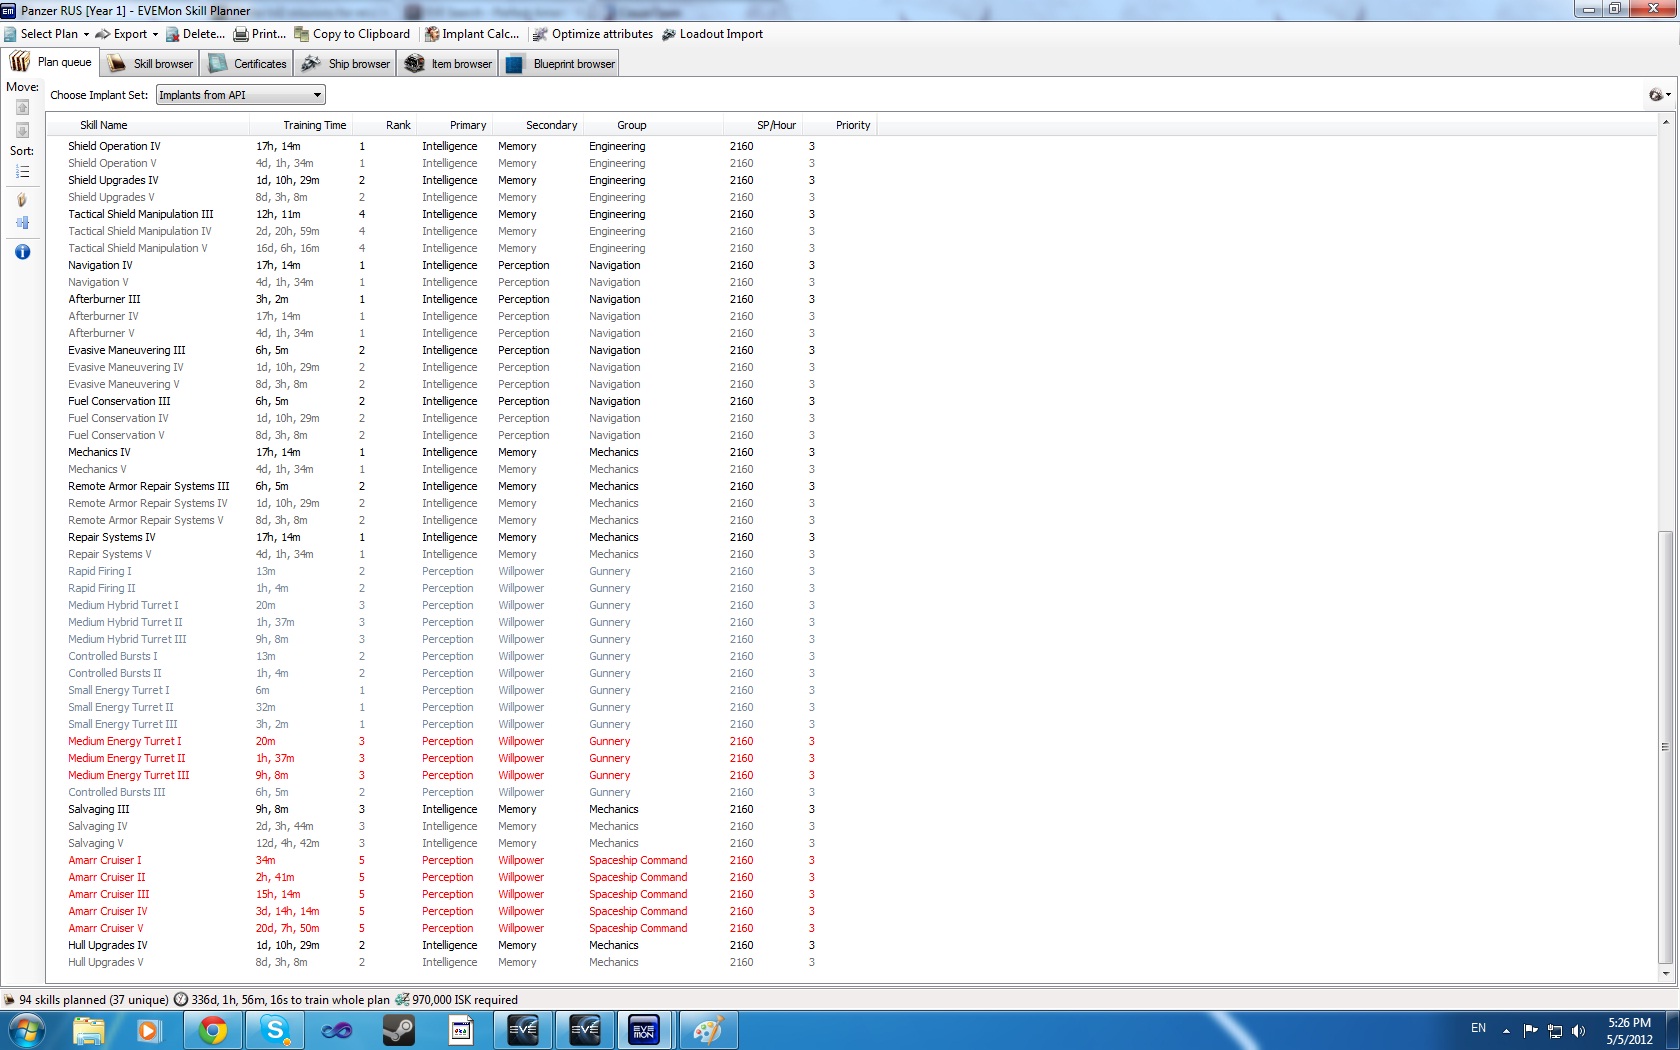1680x1050 pixels.
Task: Open the Select Plan dropdown
Action: coord(46,34)
